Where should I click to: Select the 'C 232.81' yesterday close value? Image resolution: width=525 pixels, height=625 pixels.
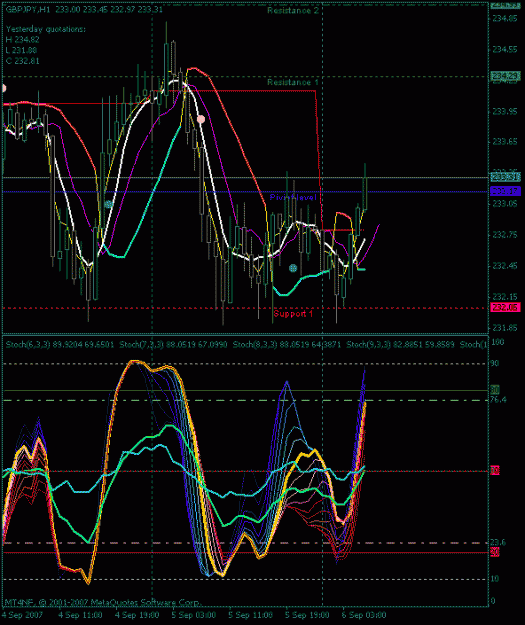point(22,61)
